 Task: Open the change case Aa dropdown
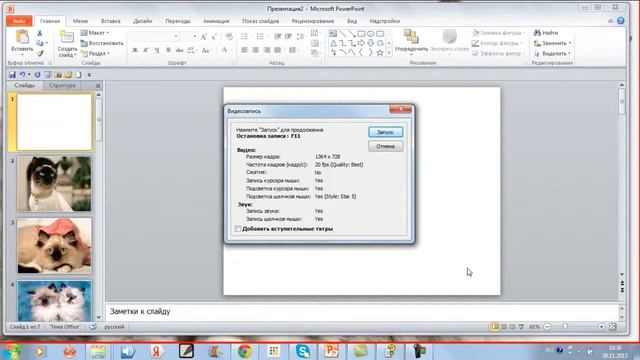coord(206,50)
